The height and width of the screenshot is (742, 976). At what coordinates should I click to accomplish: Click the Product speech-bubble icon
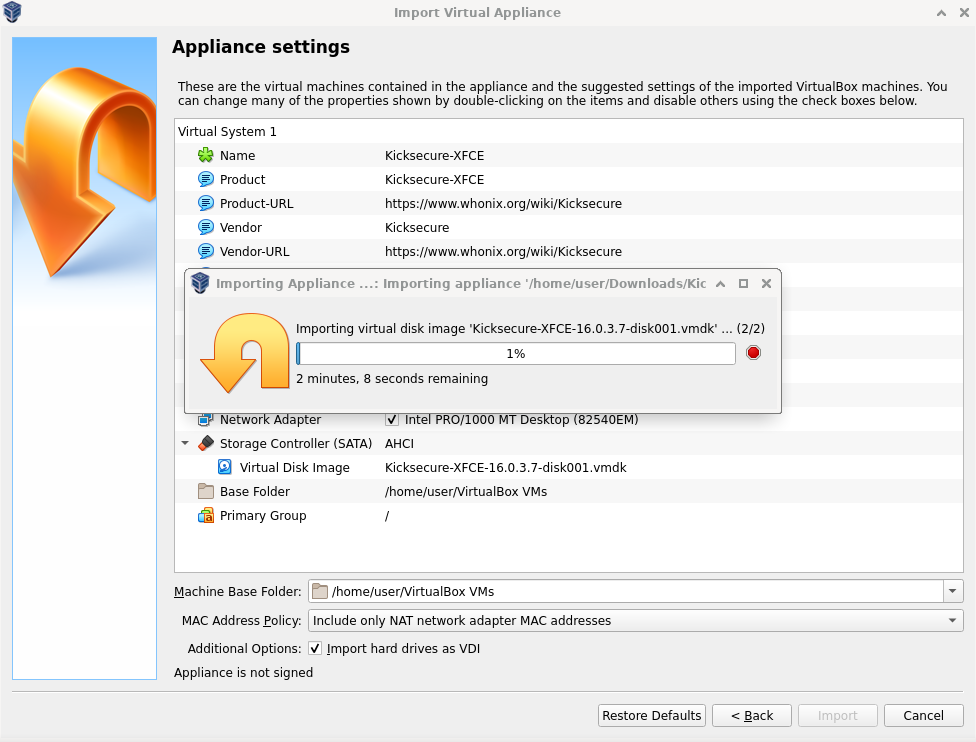[205, 179]
